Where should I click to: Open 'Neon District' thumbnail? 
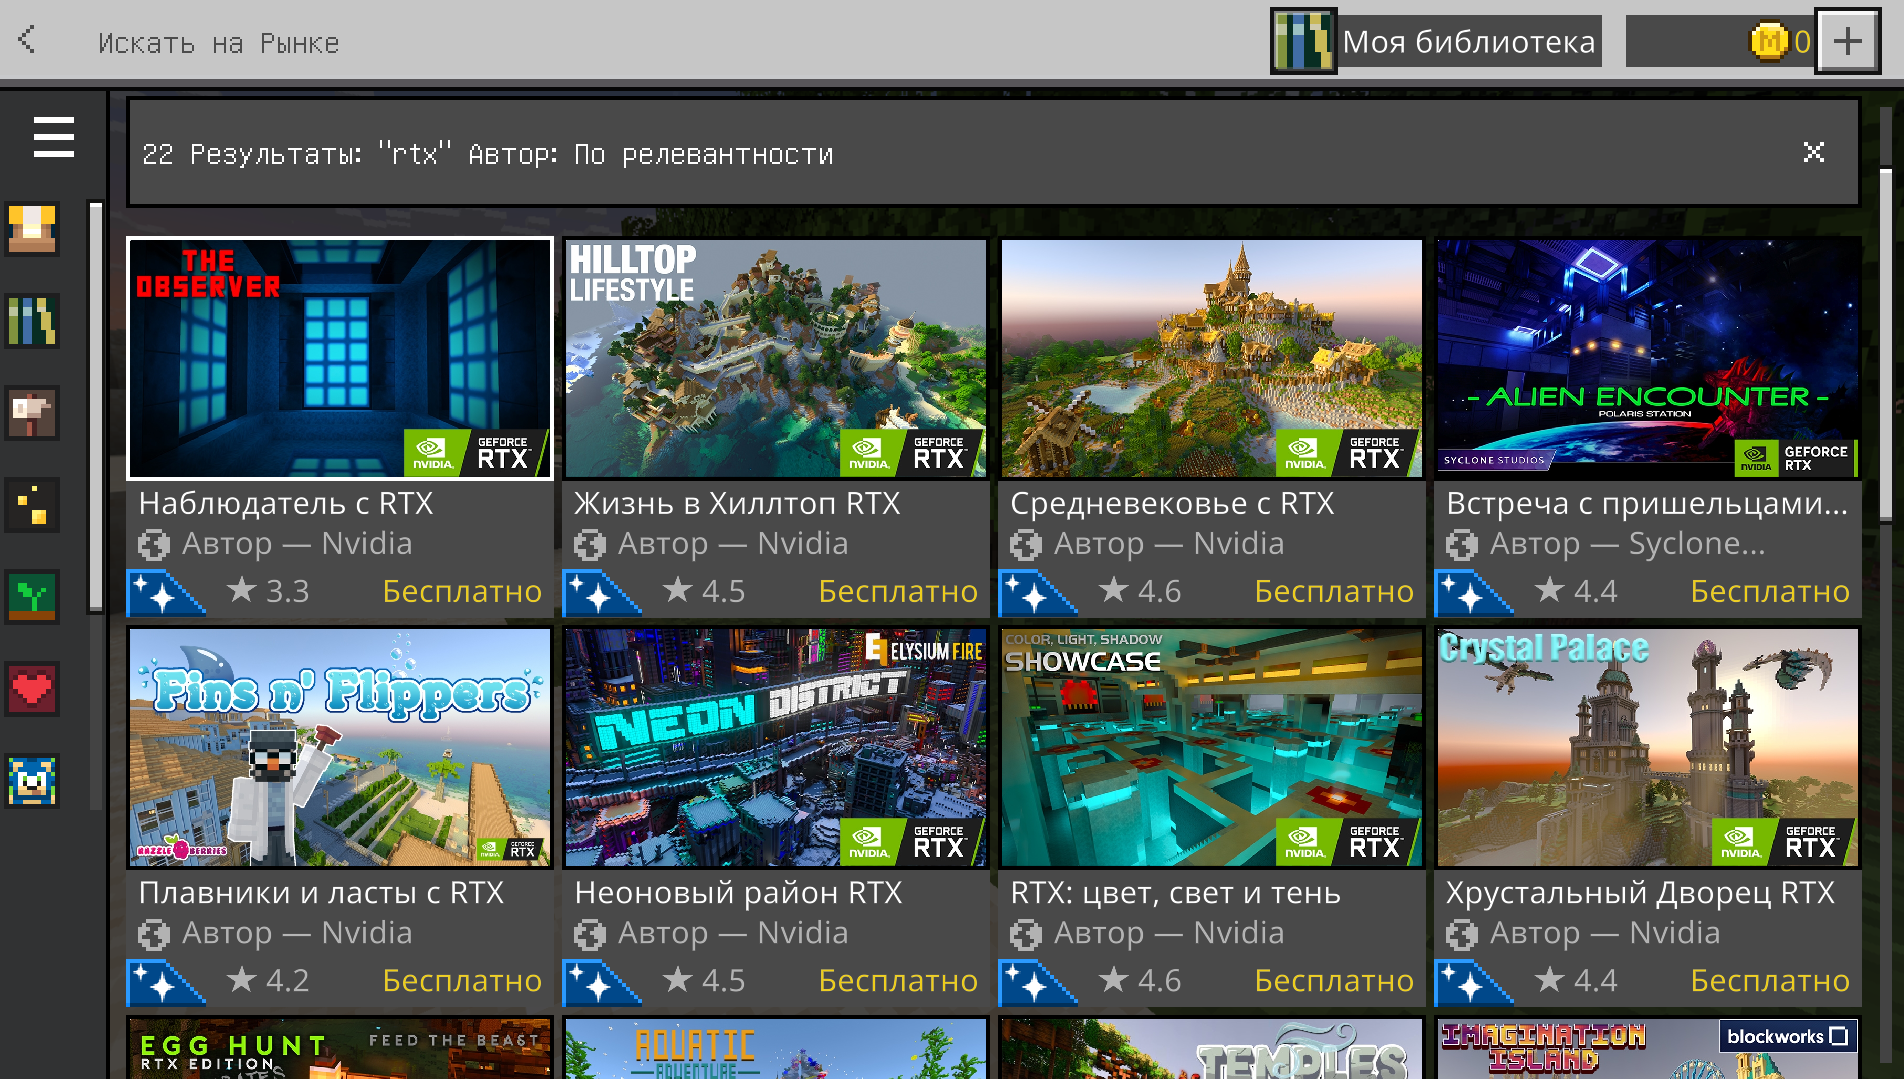(776, 747)
